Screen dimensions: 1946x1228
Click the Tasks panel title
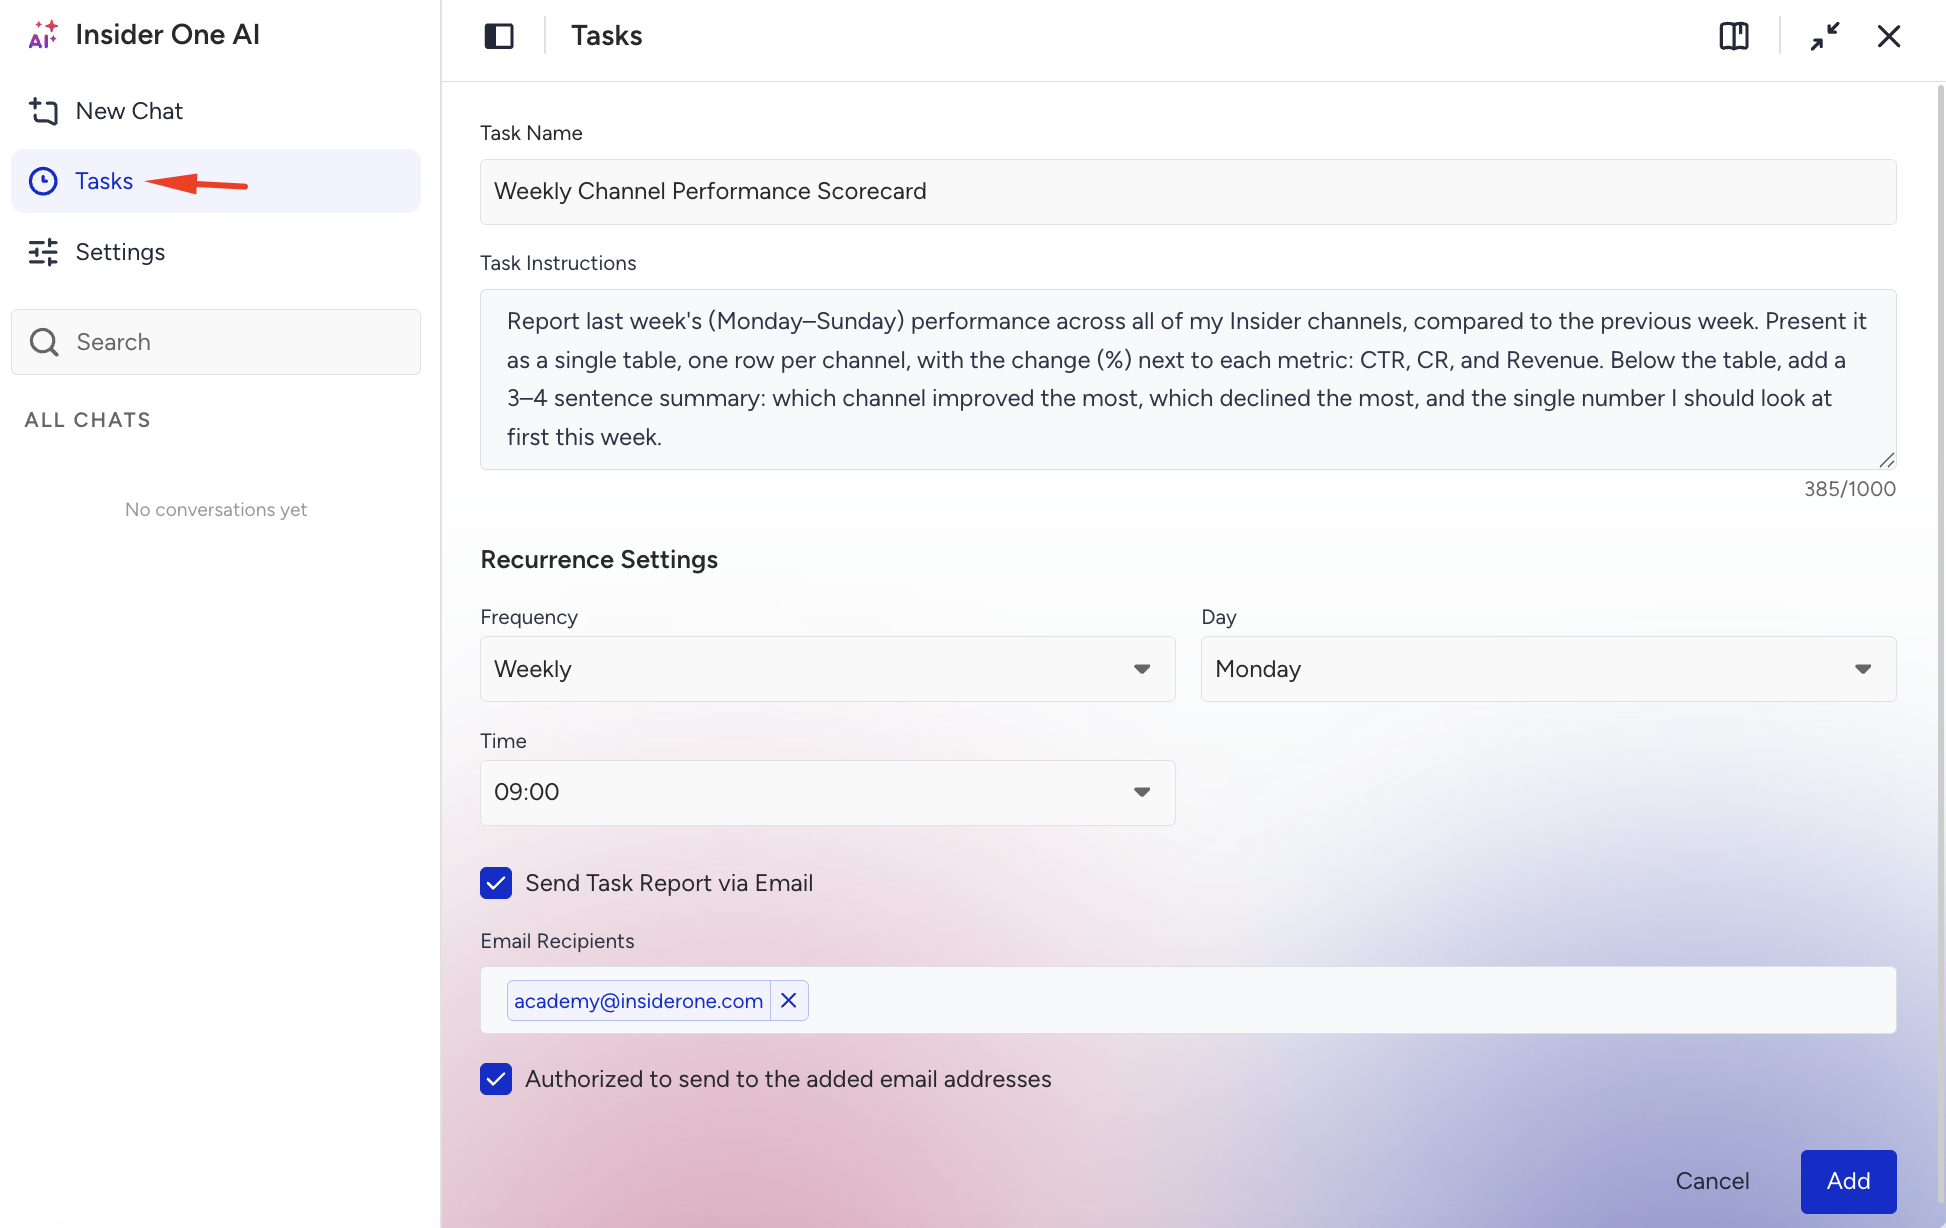coord(606,36)
